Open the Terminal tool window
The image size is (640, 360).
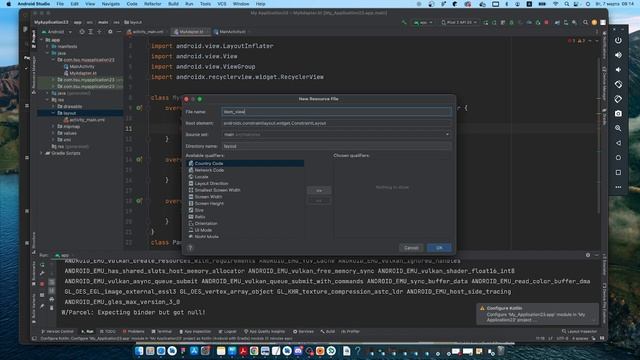click(x=162, y=331)
